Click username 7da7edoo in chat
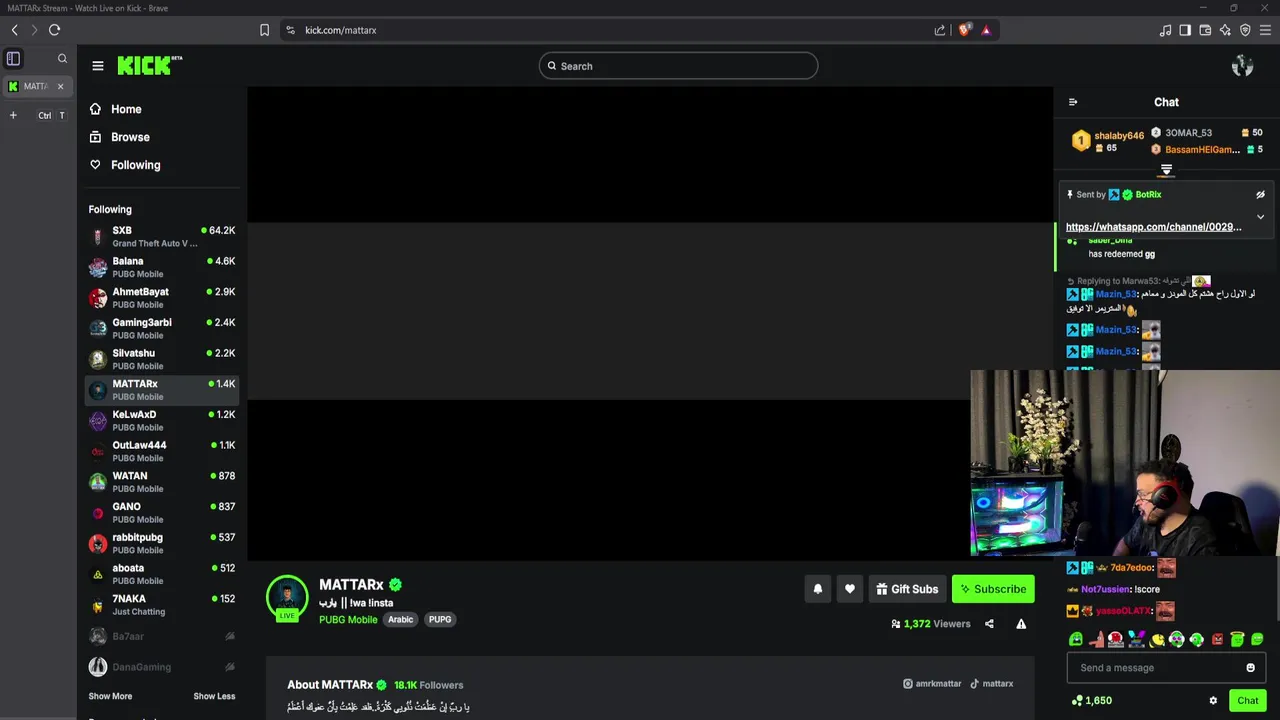 [x=1132, y=568]
